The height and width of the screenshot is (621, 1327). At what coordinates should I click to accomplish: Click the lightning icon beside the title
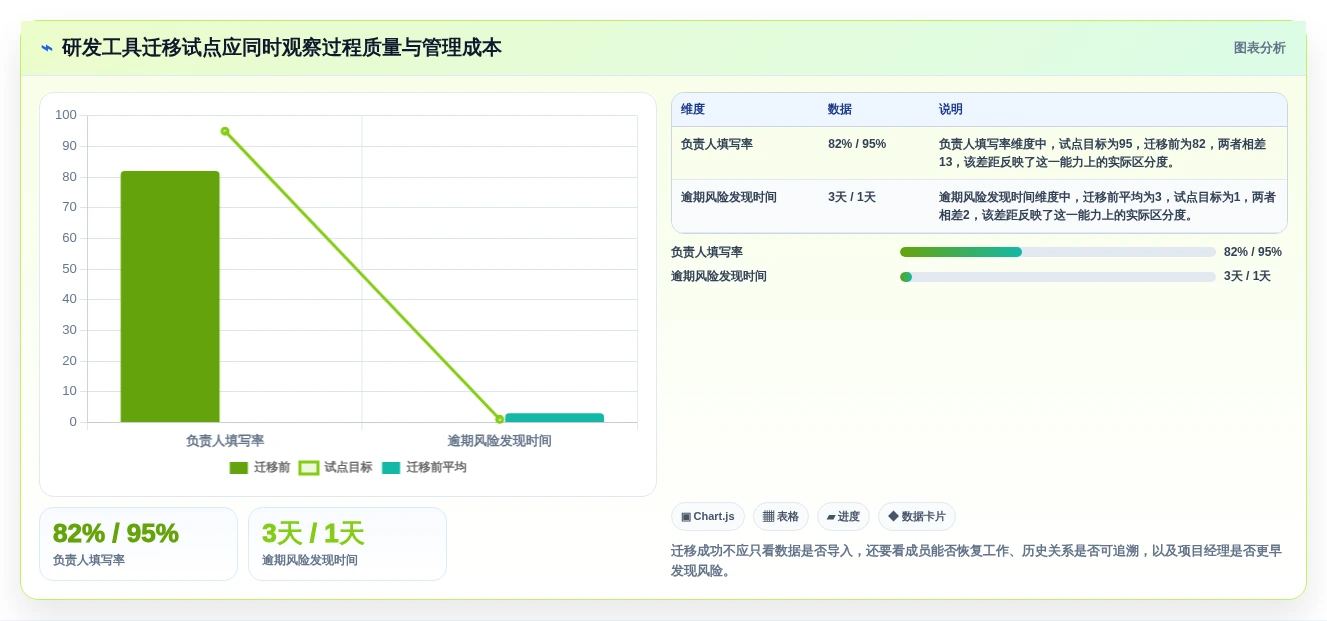pos(47,48)
